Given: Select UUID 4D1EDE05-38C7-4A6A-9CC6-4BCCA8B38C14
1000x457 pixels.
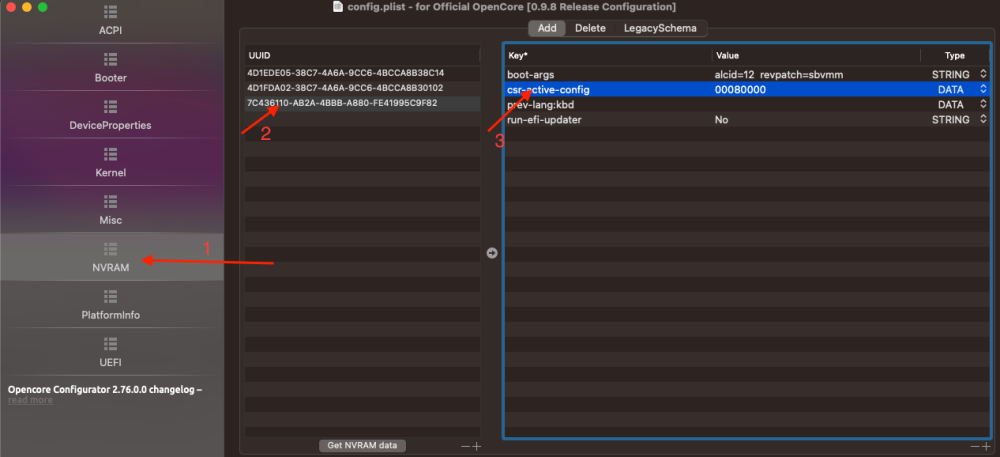Looking at the screenshot, I should click(x=362, y=73).
